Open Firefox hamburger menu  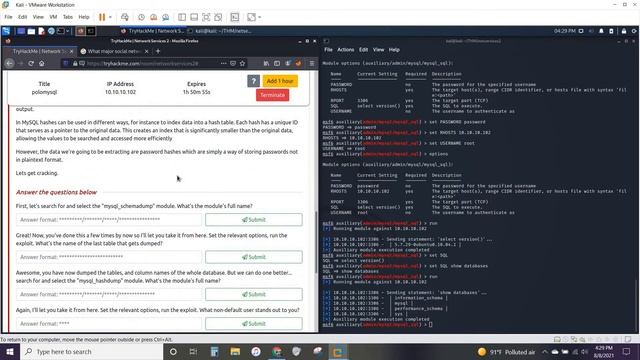(312, 63)
